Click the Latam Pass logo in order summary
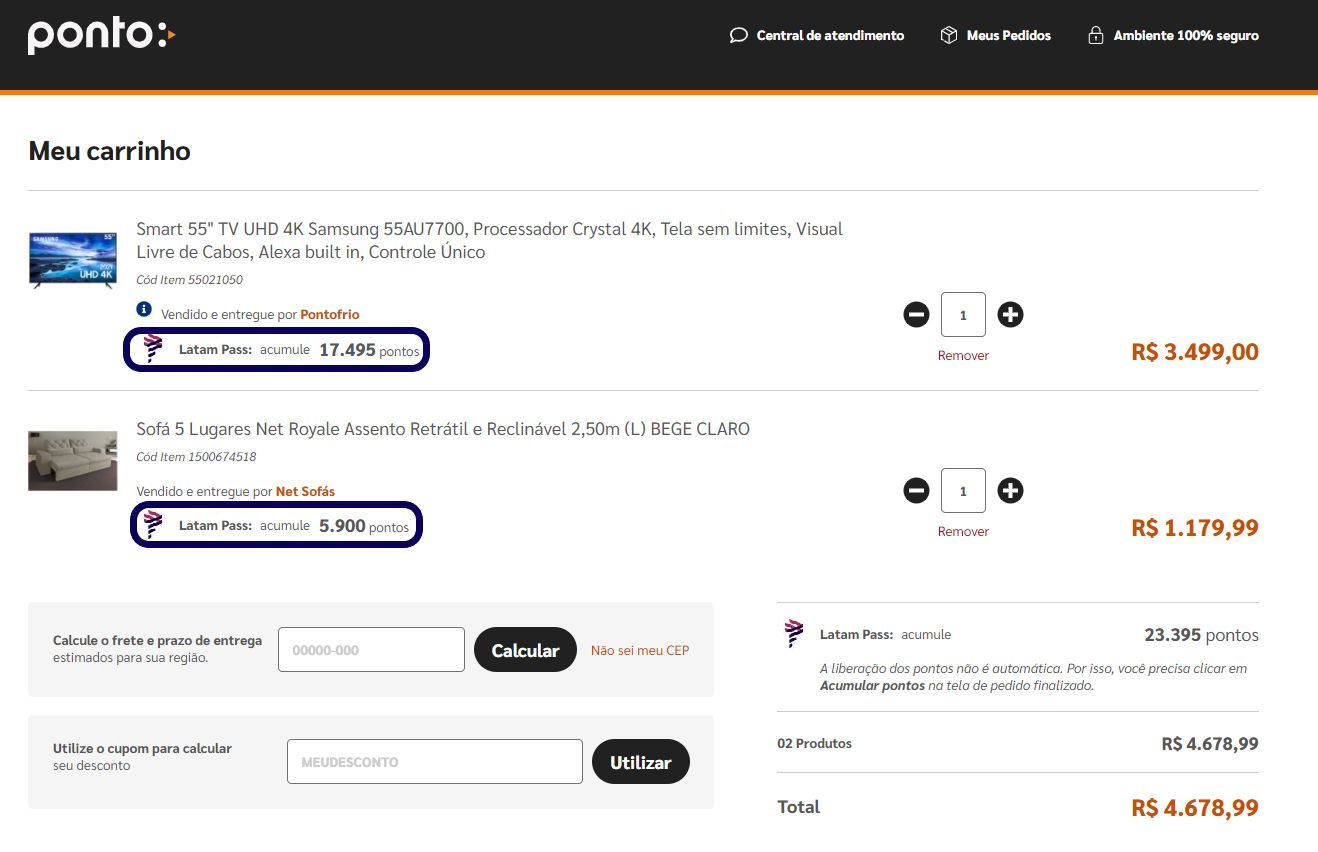1318x852 pixels. (794, 633)
